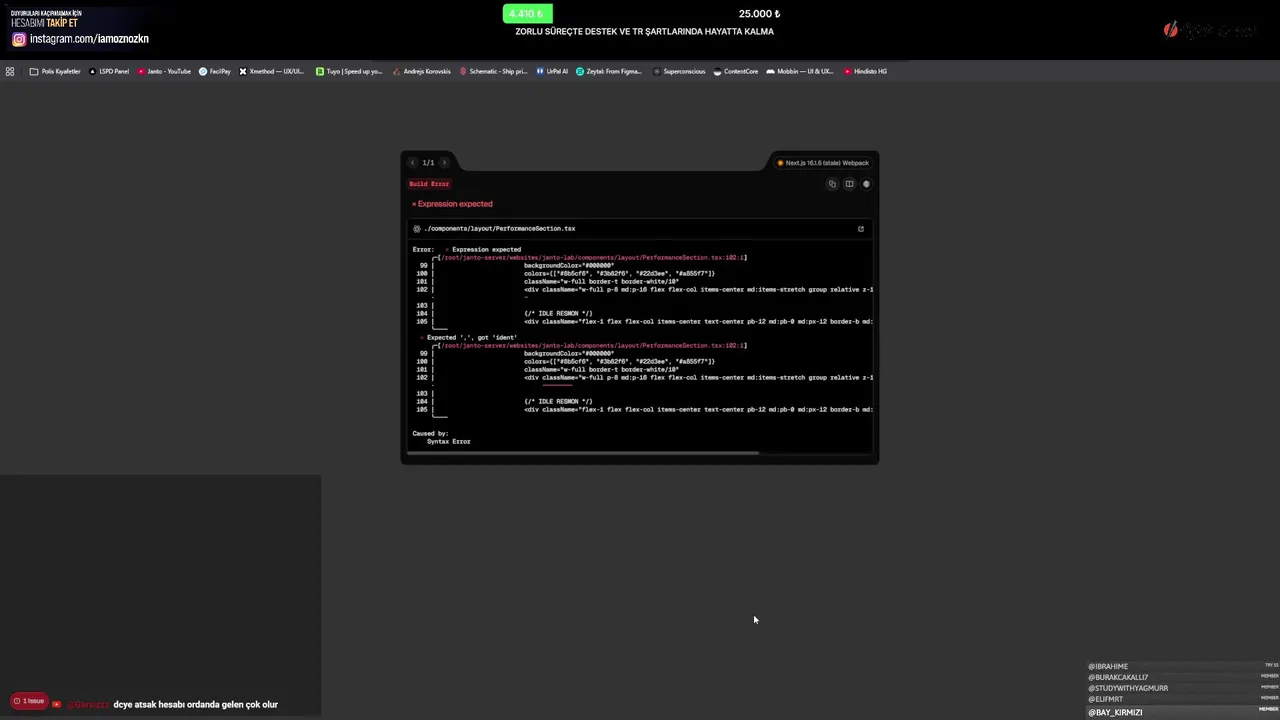Open Hindisto HG bookmark
This screenshot has height=720, width=1280.
(x=865, y=72)
